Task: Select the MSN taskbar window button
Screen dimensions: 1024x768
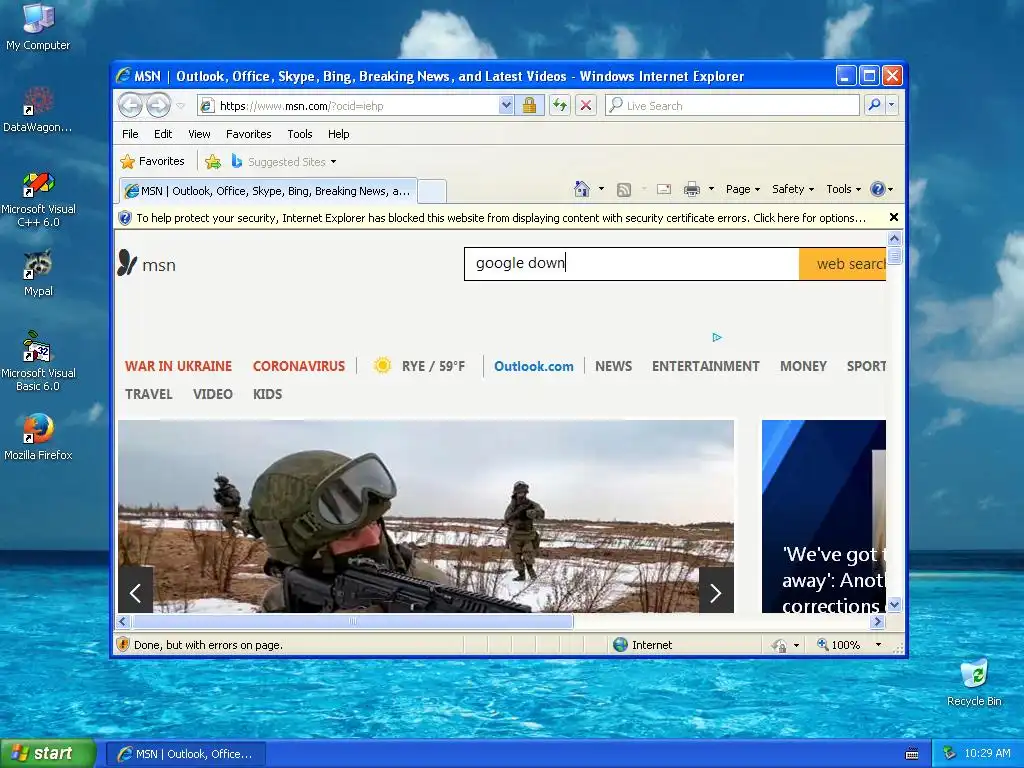Action: pyautogui.click(x=185, y=754)
